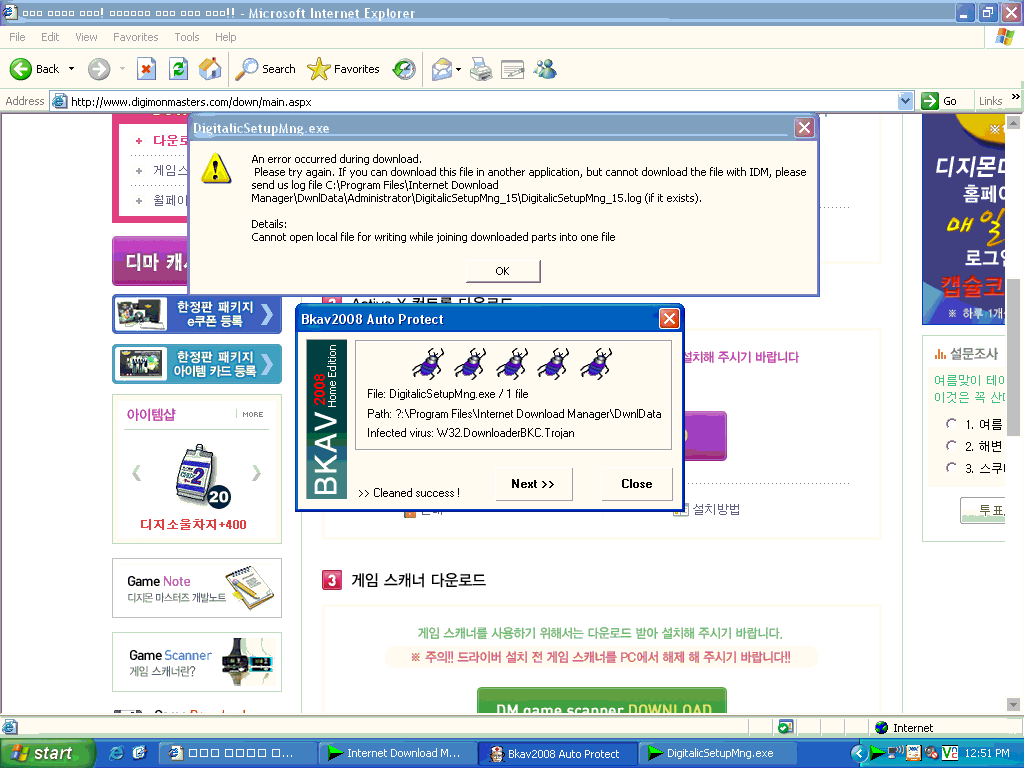Switch to Internet Download Manager taskbar button
The height and width of the screenshot is (768, 1024).
tap(398, 753)
